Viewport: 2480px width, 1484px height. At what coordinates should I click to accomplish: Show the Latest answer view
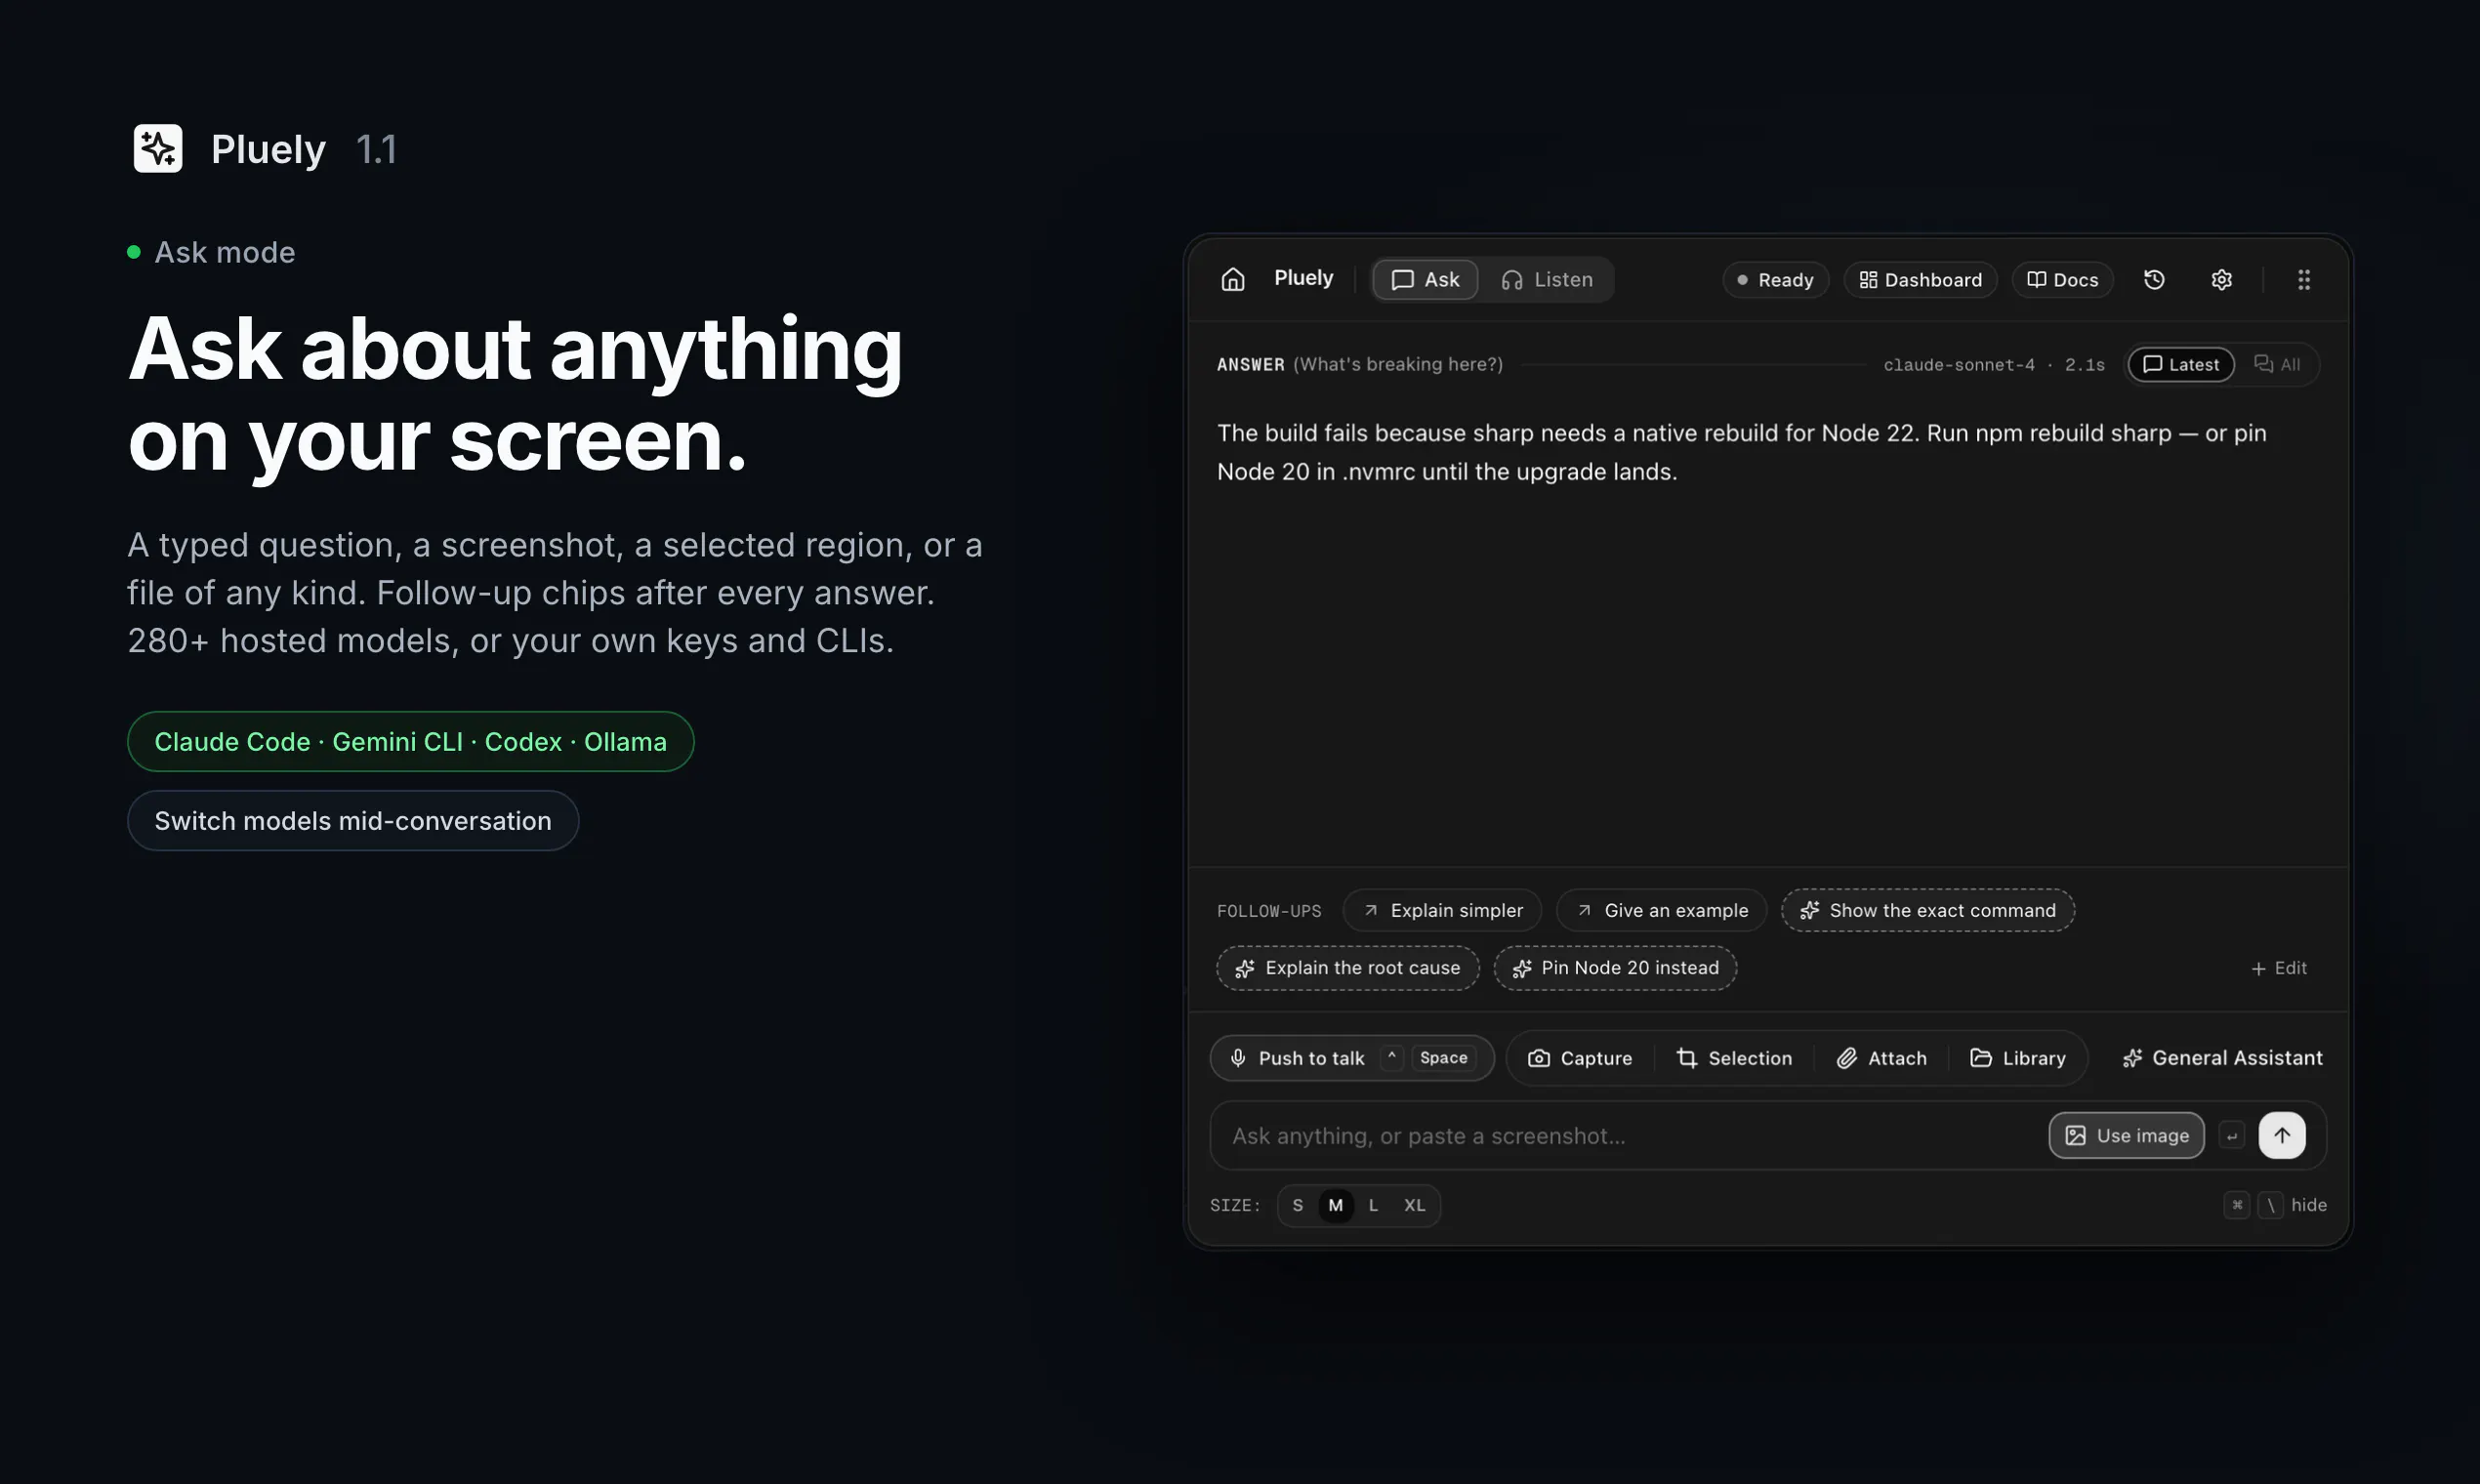pyautogui.click(x=2181, y=365)
